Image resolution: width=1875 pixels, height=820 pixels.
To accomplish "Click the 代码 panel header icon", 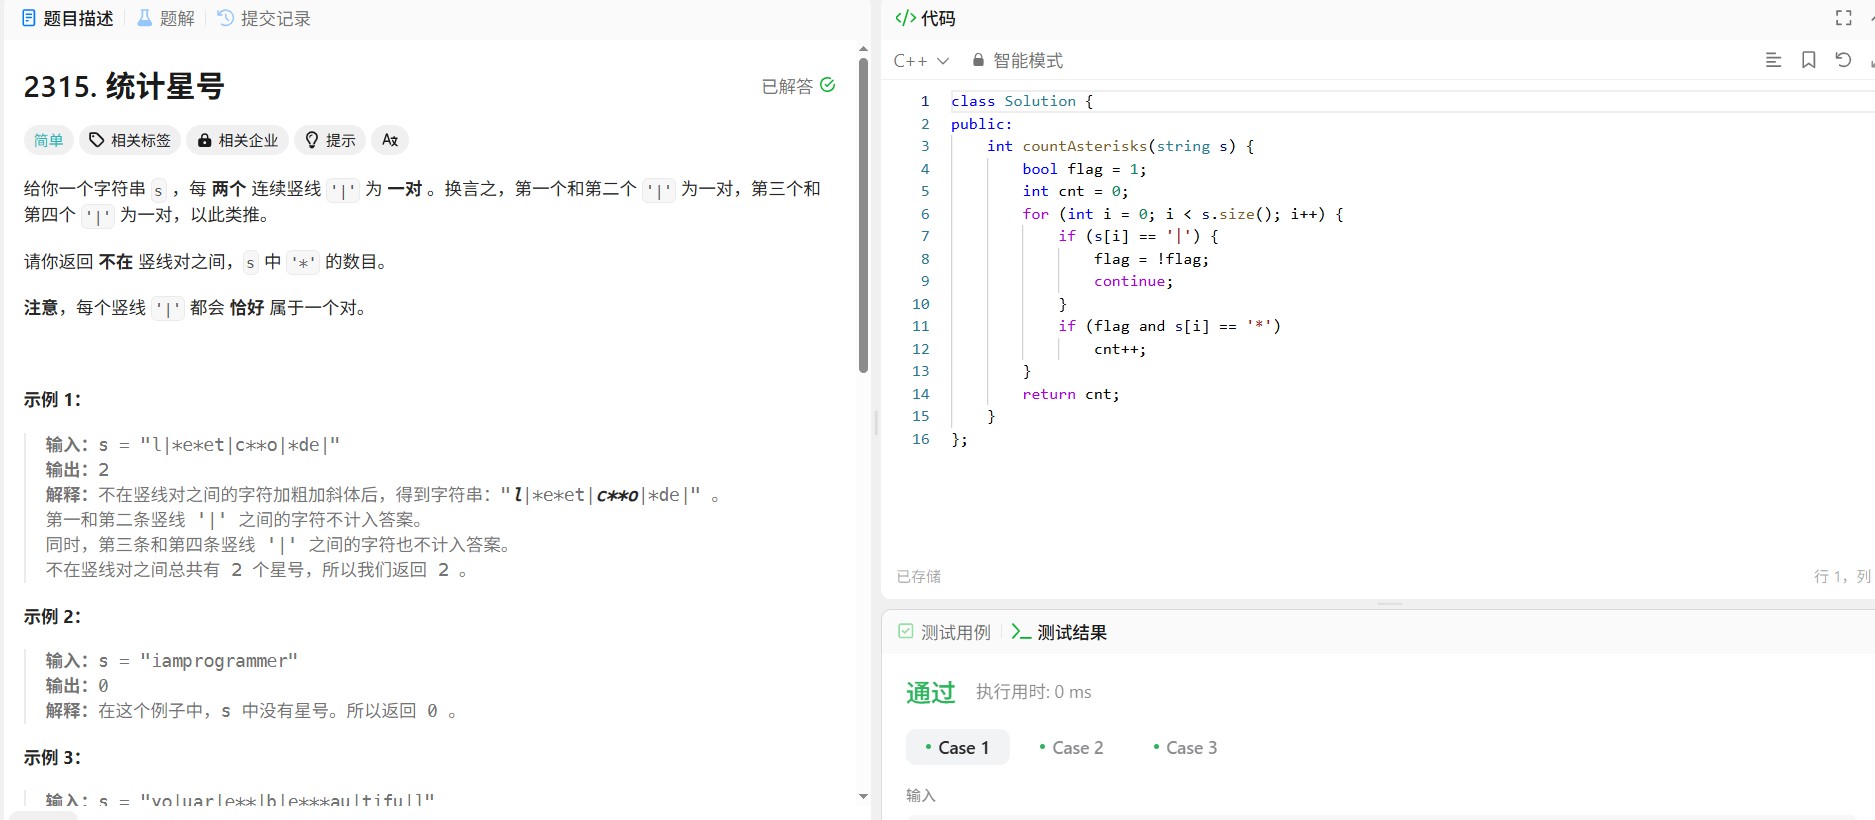I will [905, 18].
